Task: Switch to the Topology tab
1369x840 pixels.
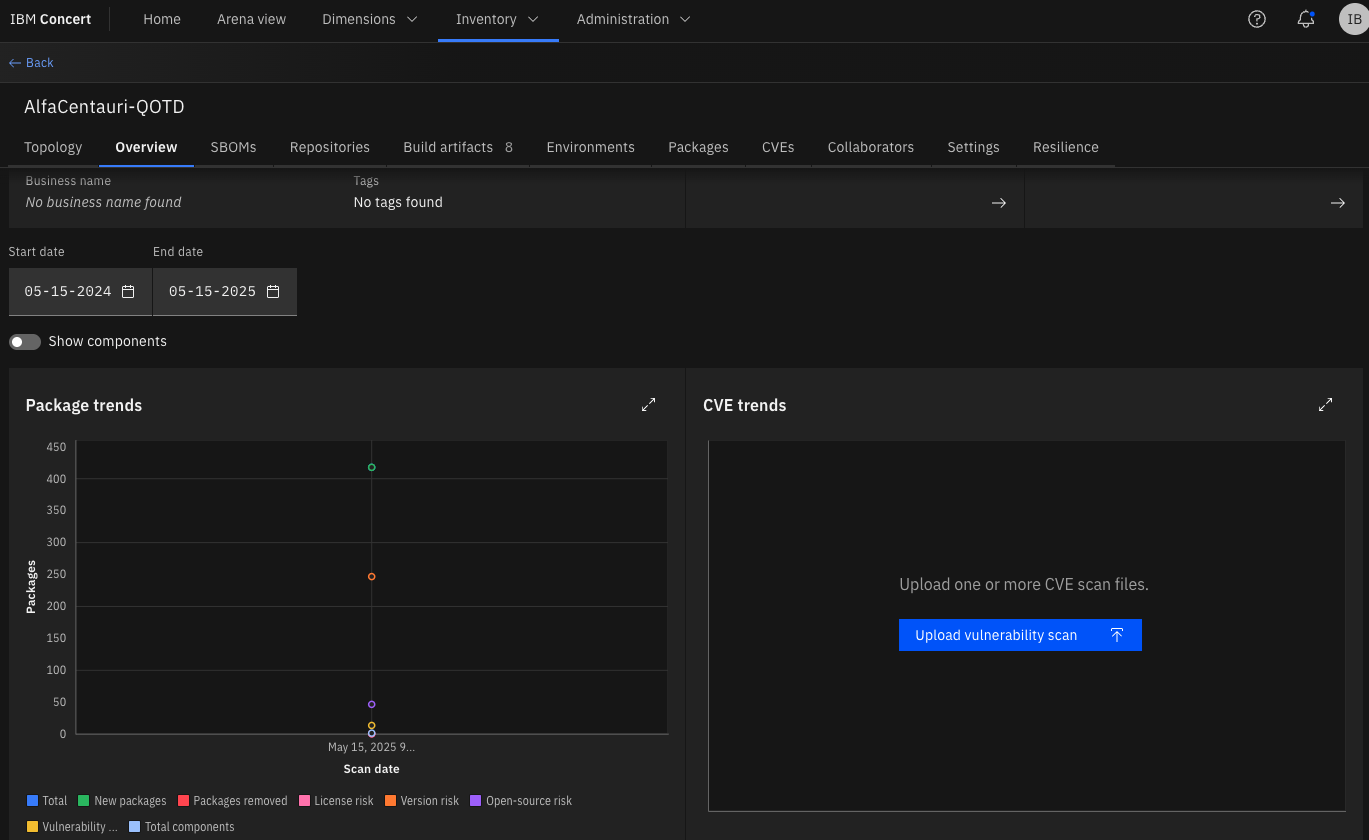Action: point(53,147)
